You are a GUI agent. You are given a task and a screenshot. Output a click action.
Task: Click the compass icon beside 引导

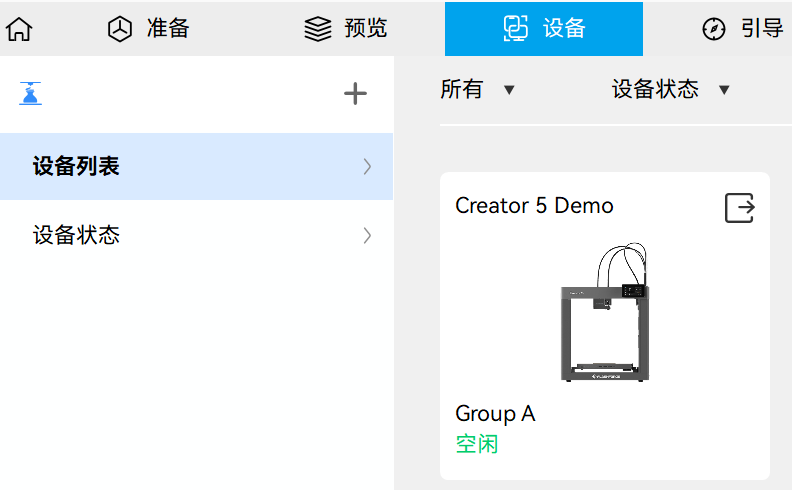coord(714,29)
